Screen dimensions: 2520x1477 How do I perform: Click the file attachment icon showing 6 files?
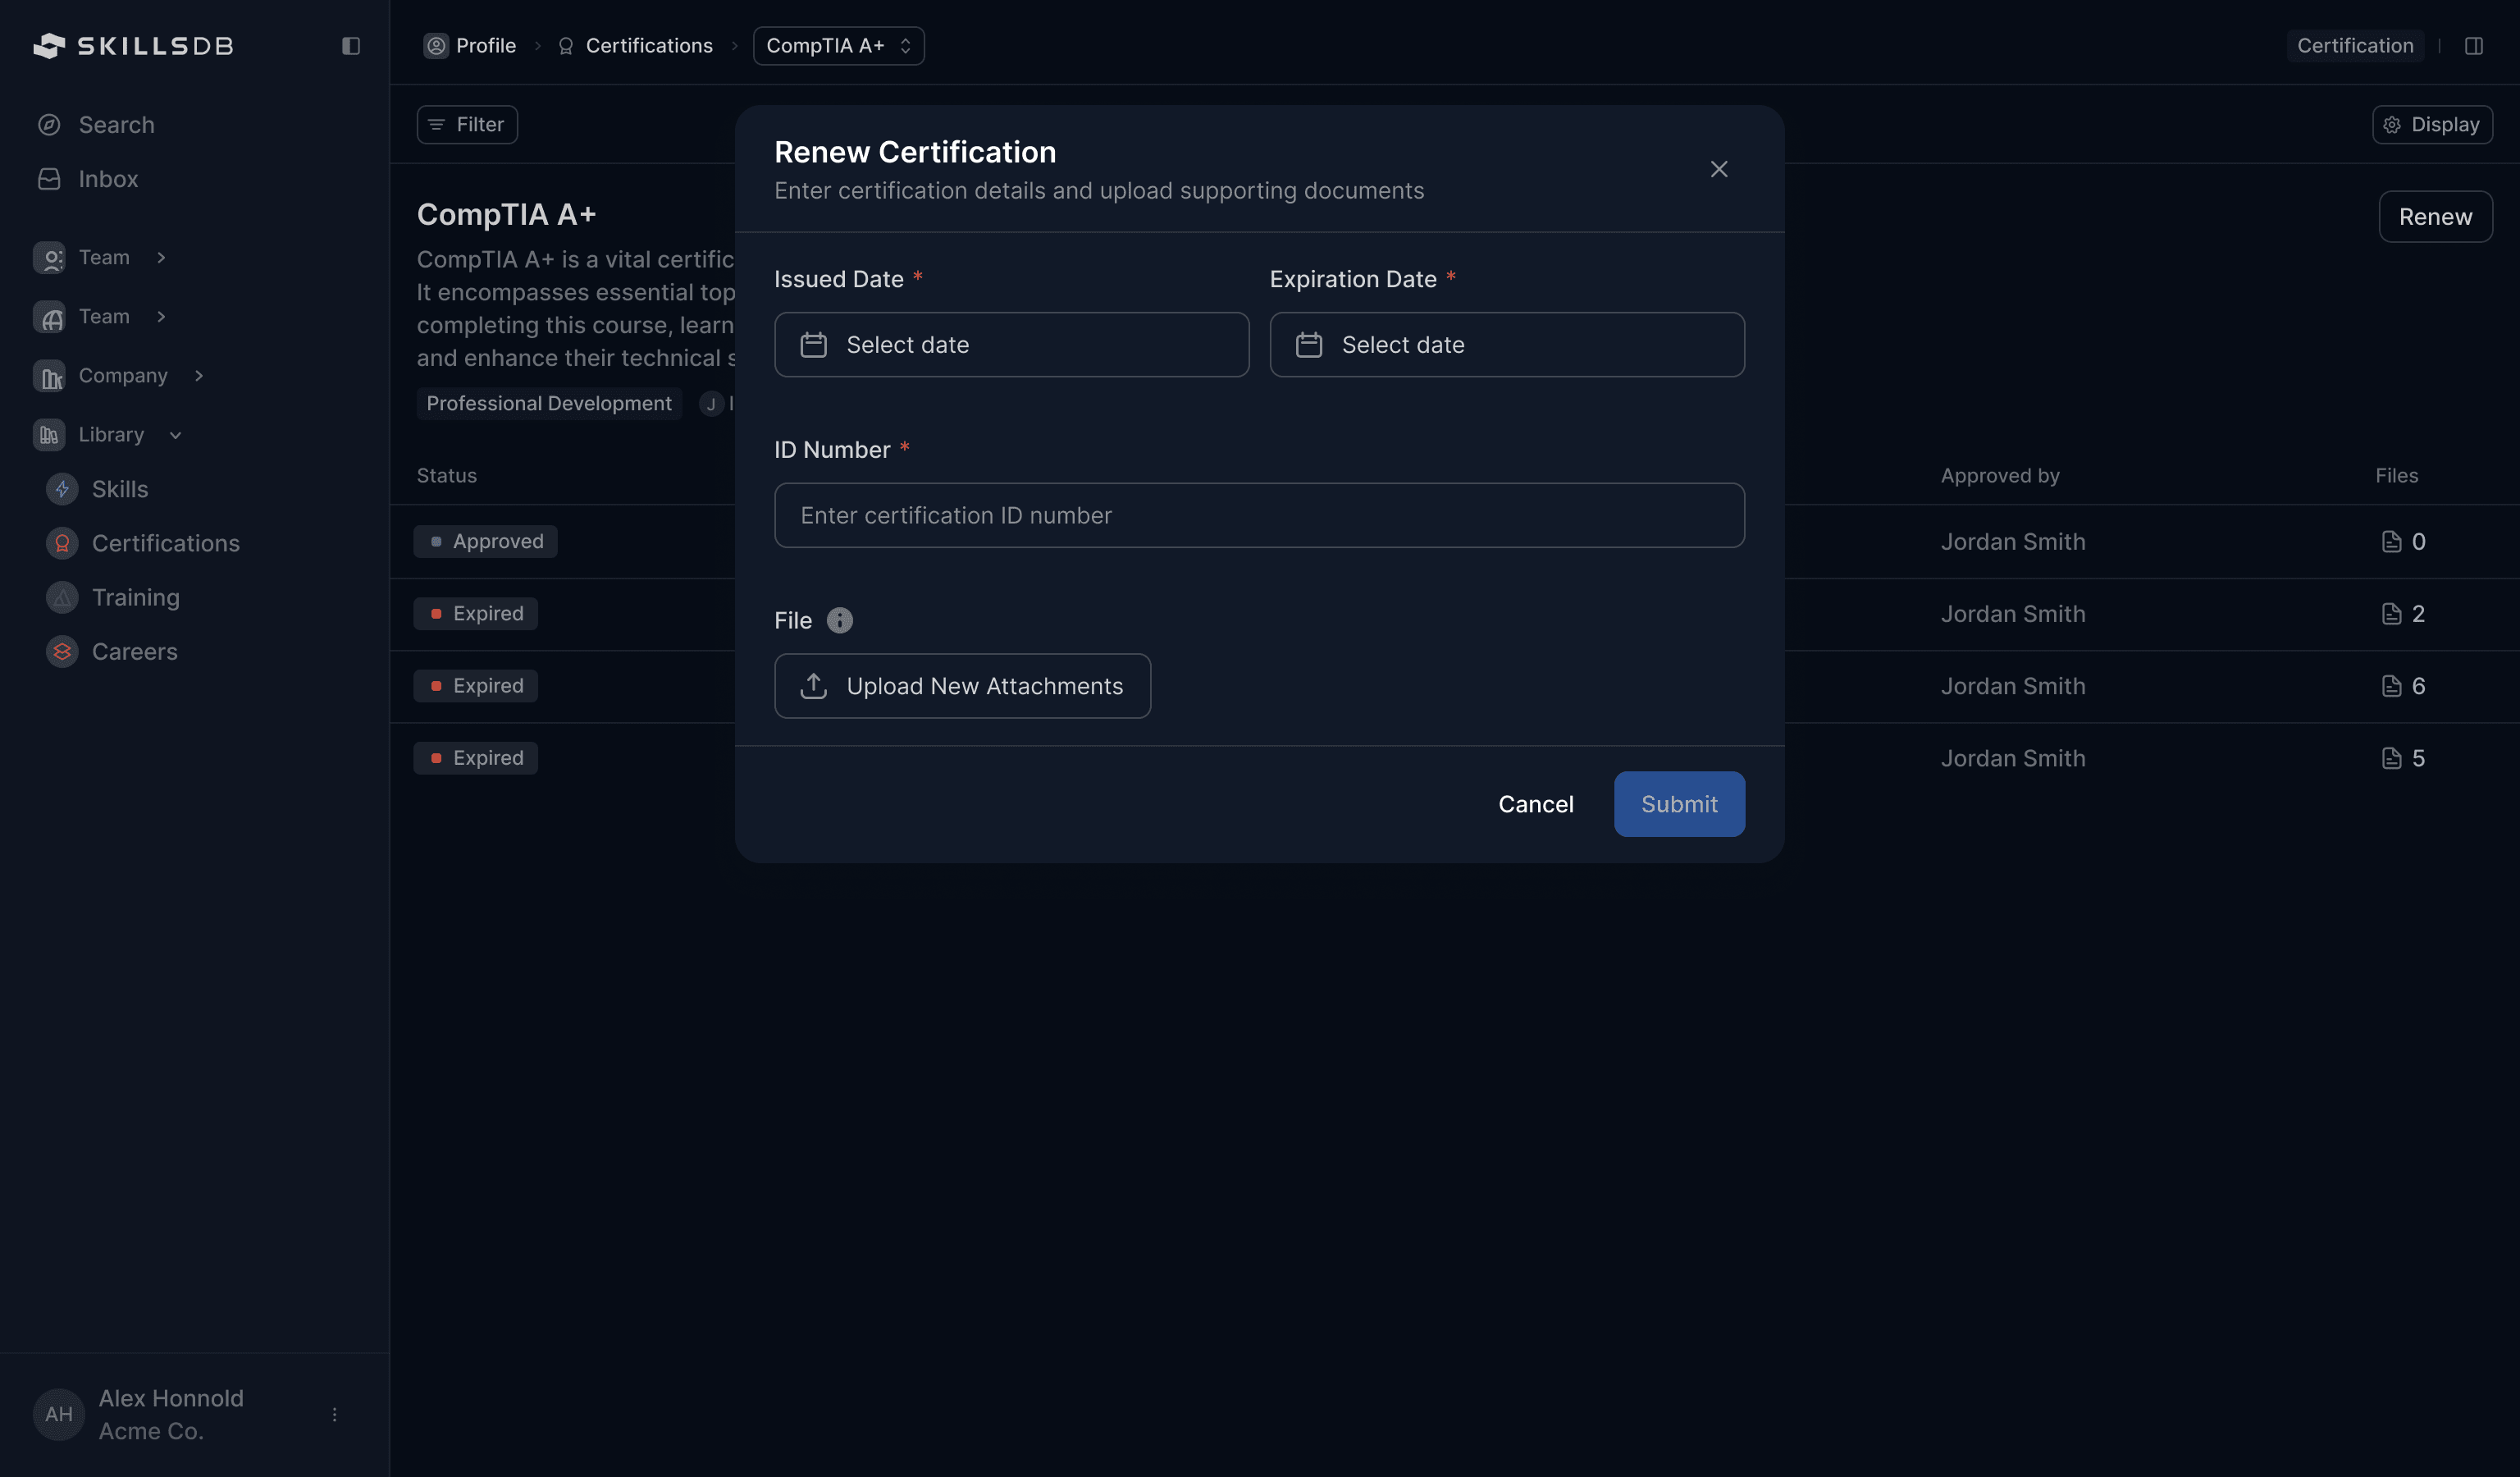[x=2392, y=685]
